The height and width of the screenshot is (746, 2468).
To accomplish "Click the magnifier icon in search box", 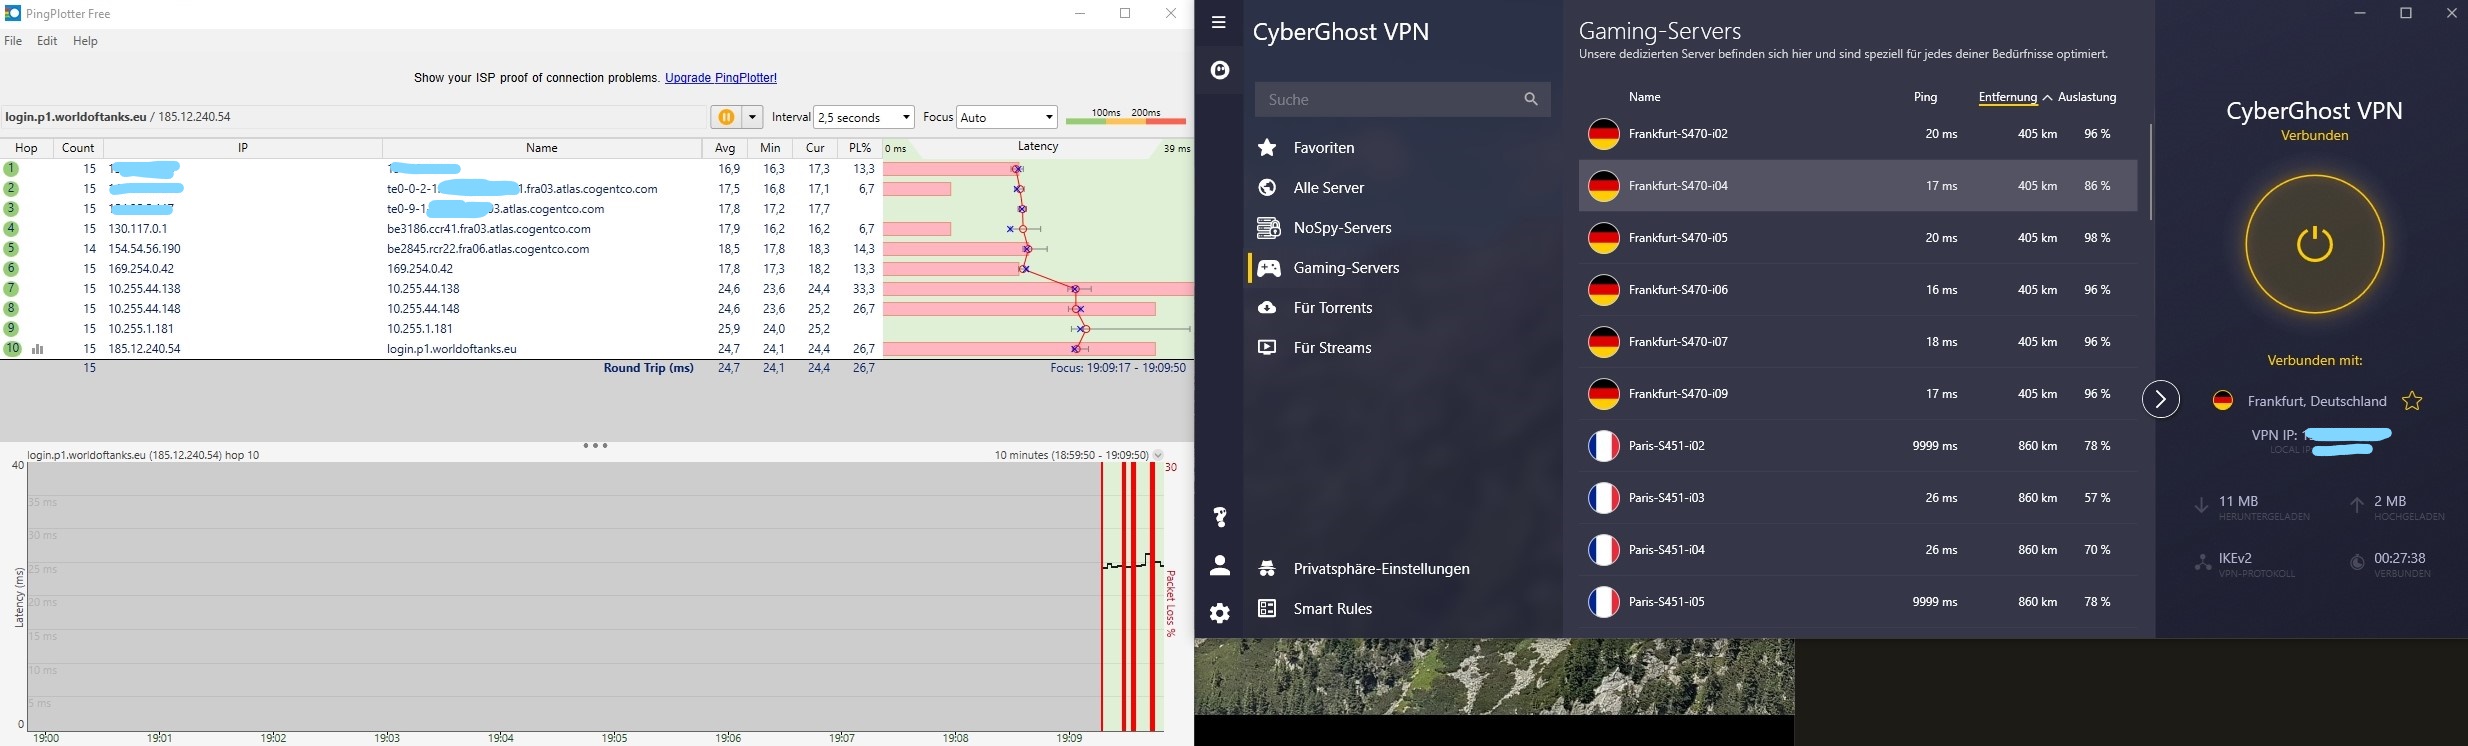I will (1531, 99).
